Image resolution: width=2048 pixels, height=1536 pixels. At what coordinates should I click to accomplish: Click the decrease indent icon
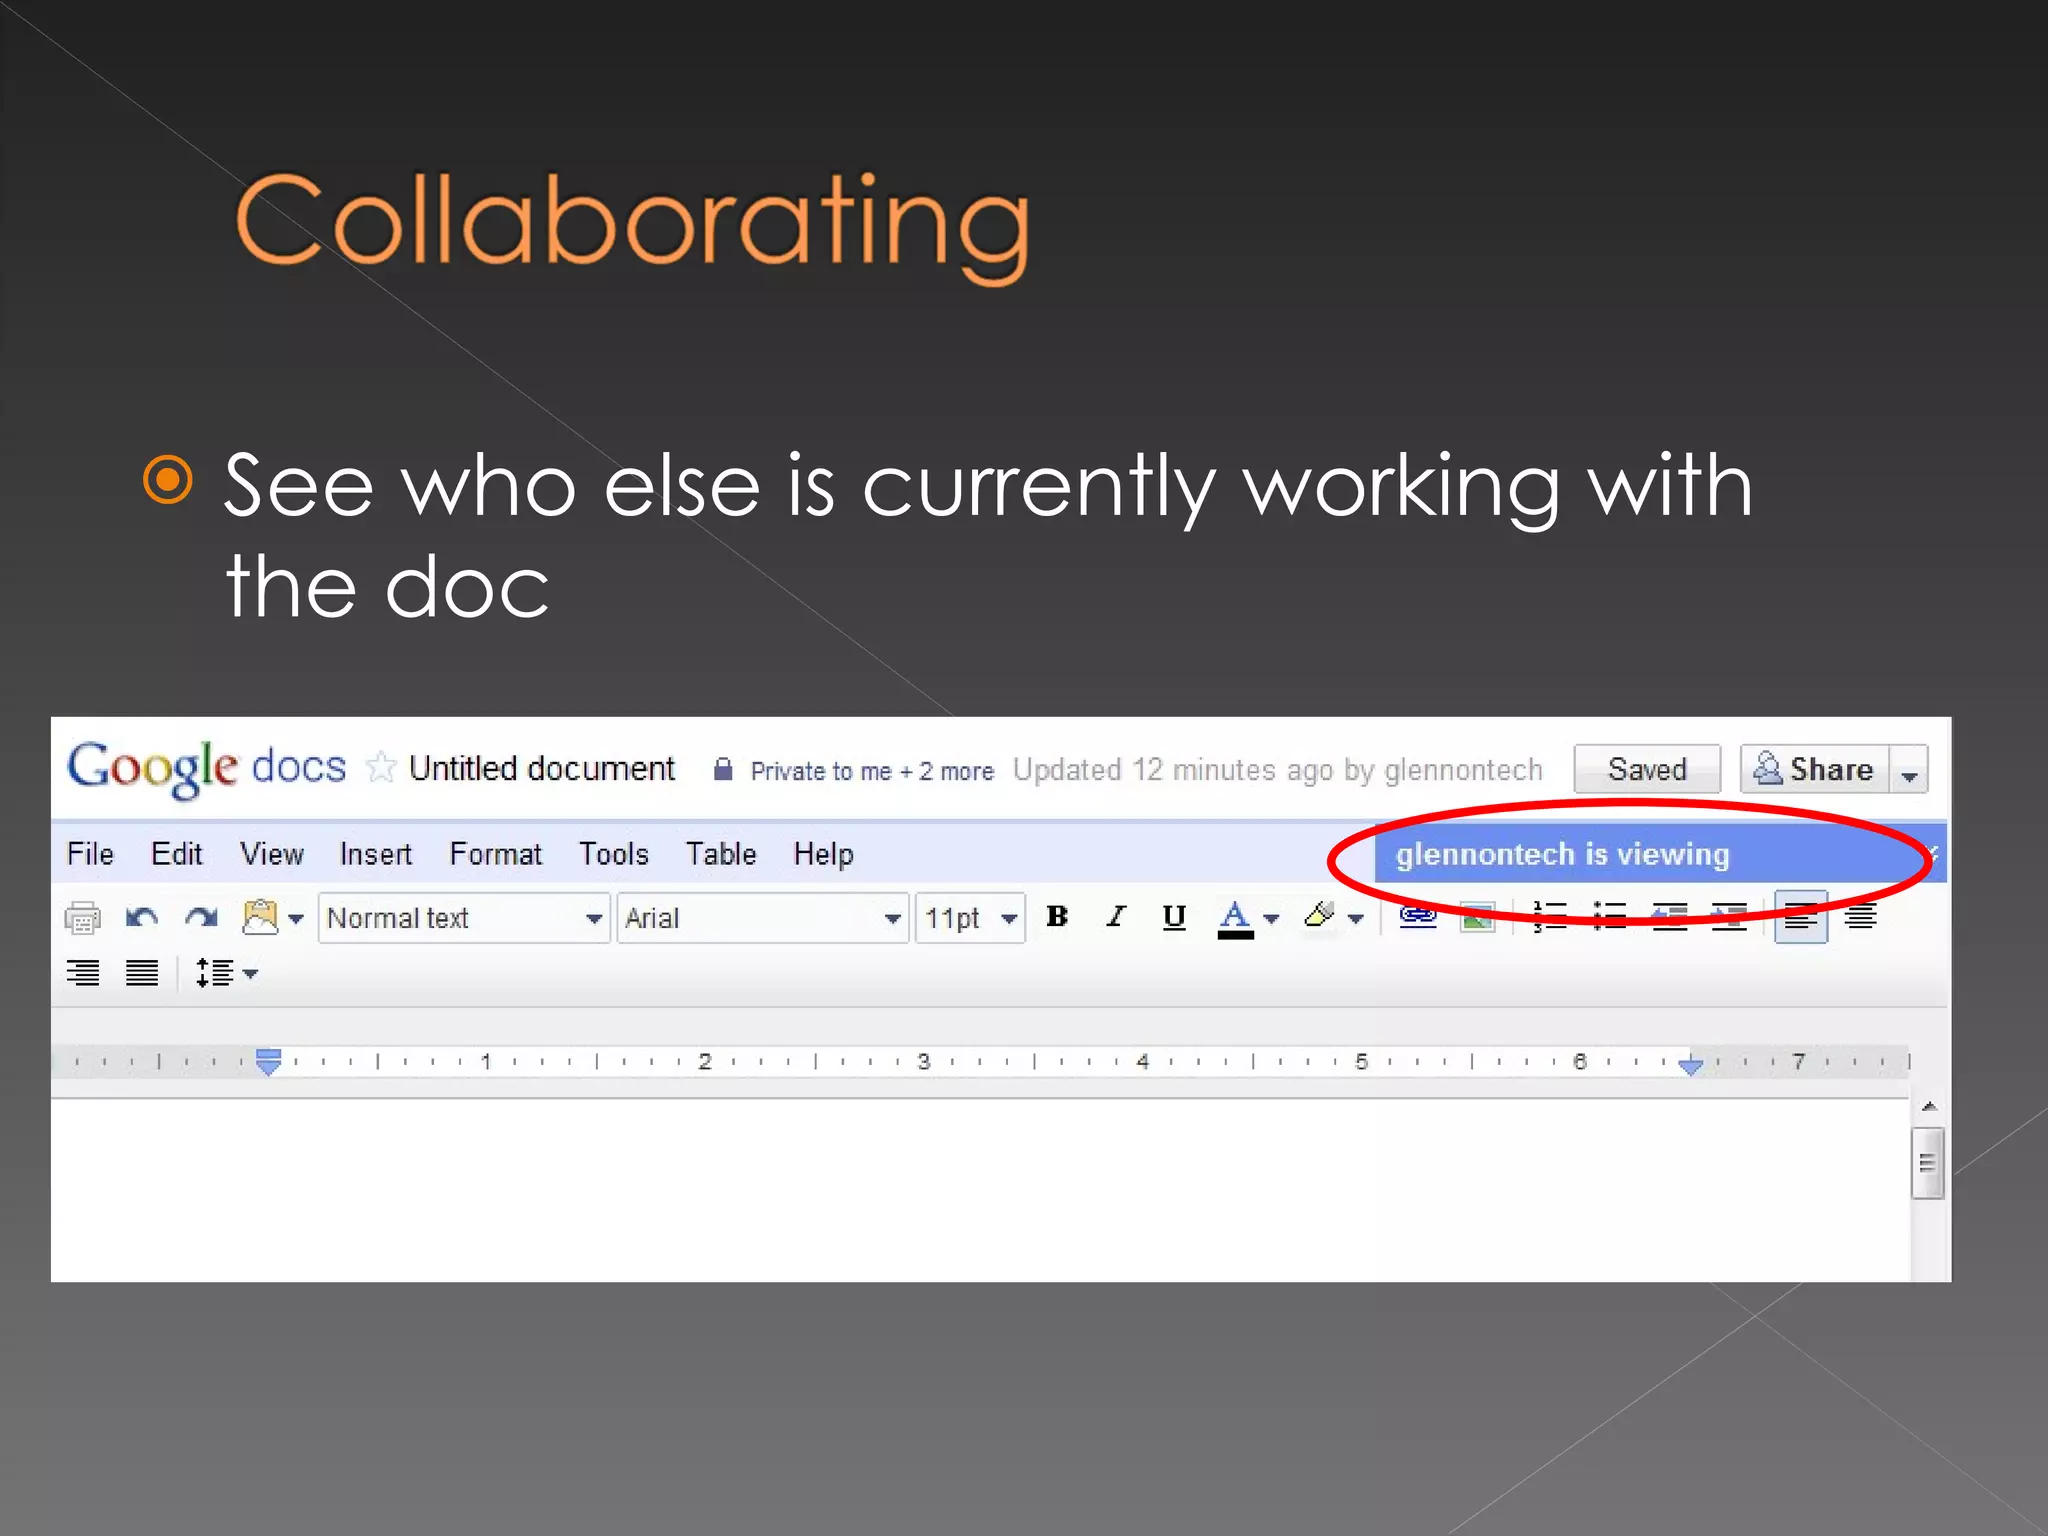[1669, 916]
